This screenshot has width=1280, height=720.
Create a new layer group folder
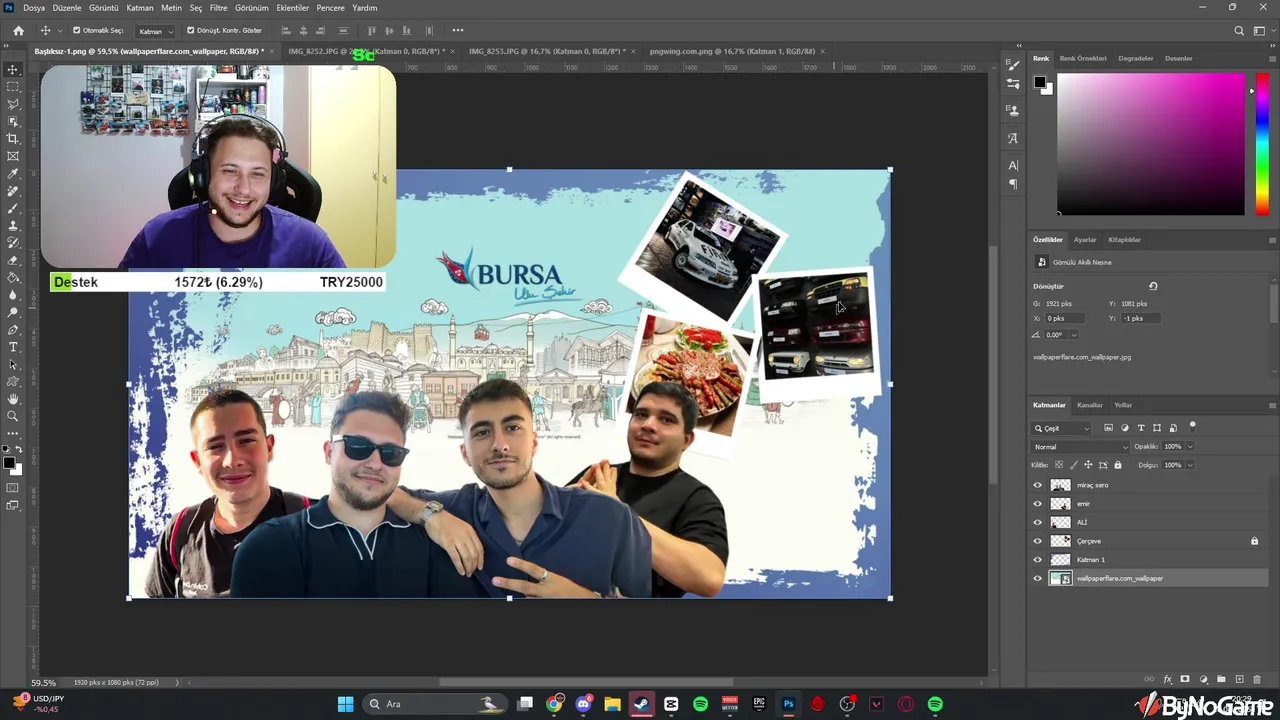coord(1221,679)
